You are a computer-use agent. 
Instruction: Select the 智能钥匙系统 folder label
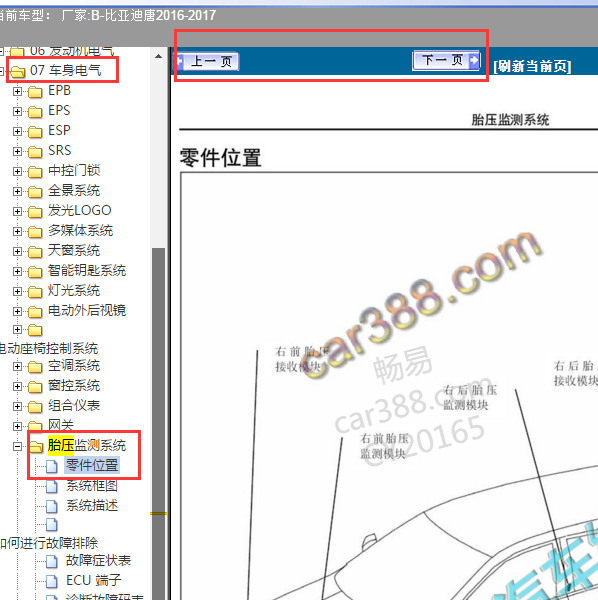tap(87, 271)
